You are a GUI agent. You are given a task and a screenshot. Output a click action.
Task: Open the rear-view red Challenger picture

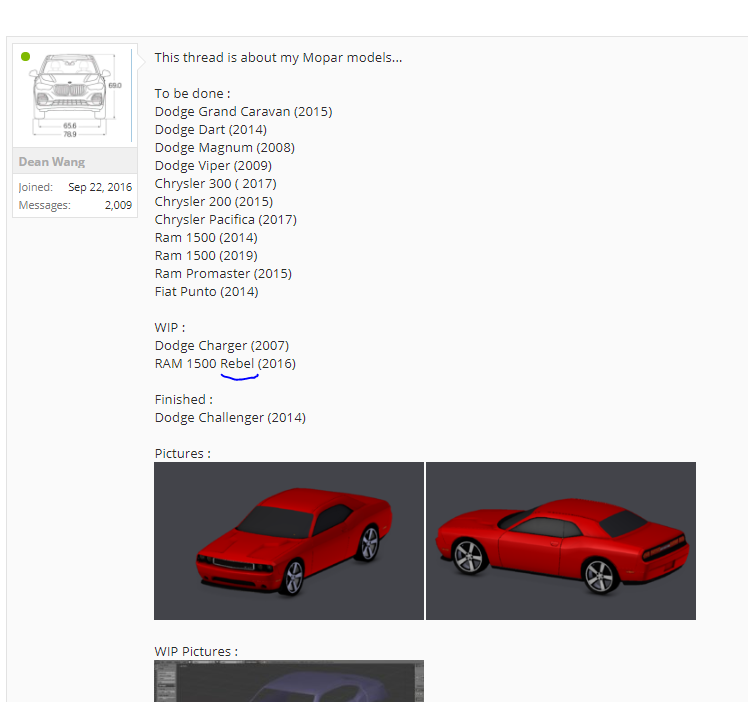561,541
